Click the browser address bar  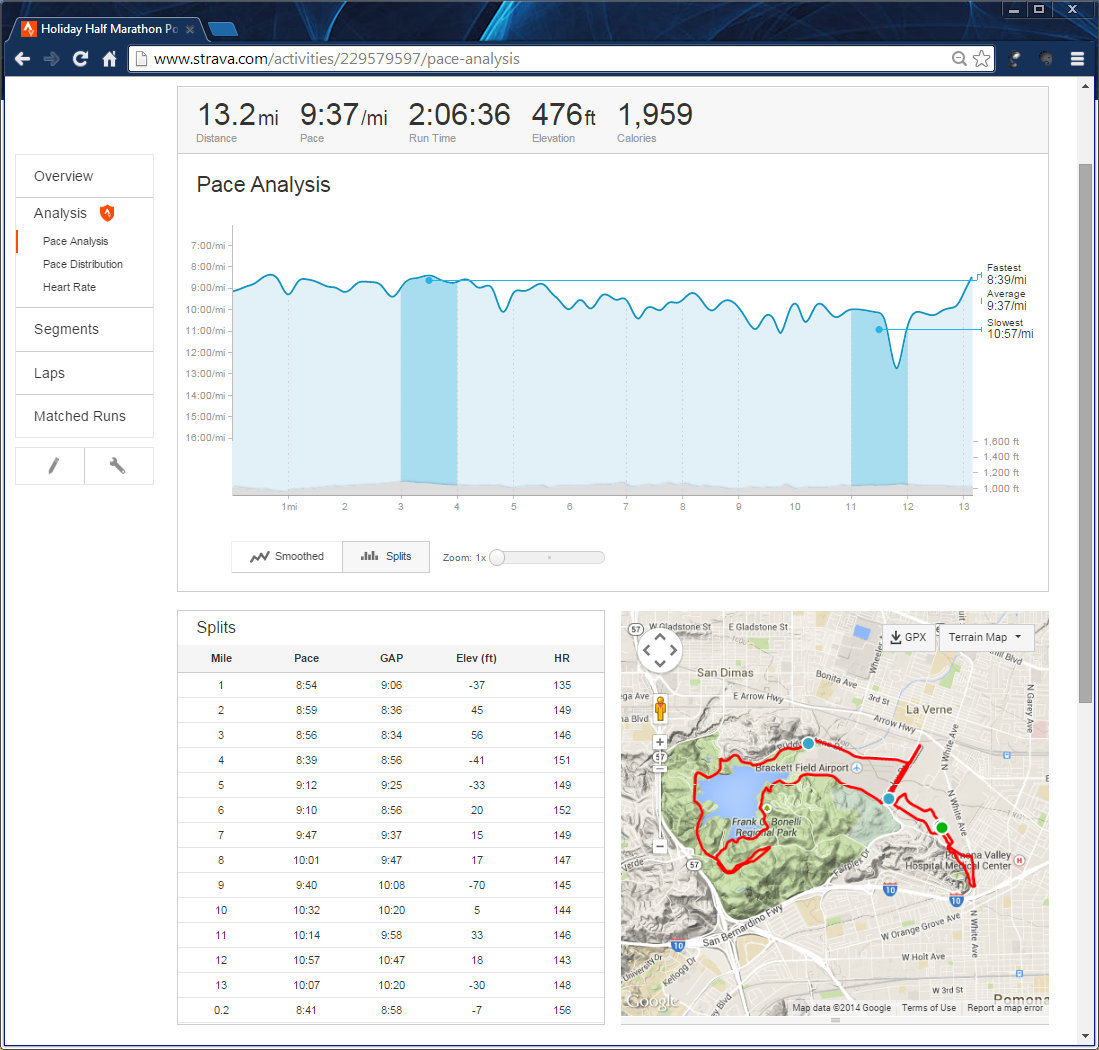(x=540, y=59)
